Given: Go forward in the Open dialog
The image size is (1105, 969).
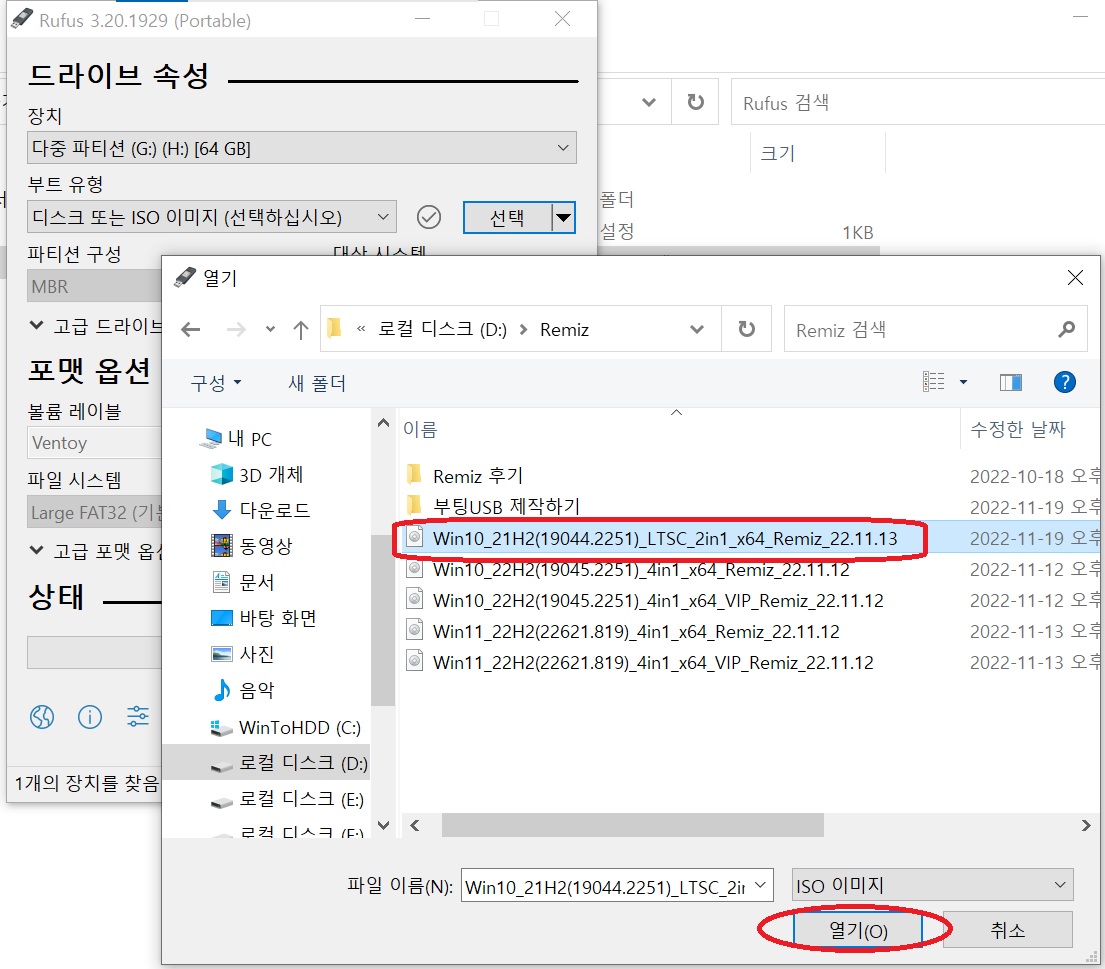Looking at the screenshot, I should pos(236,329).
